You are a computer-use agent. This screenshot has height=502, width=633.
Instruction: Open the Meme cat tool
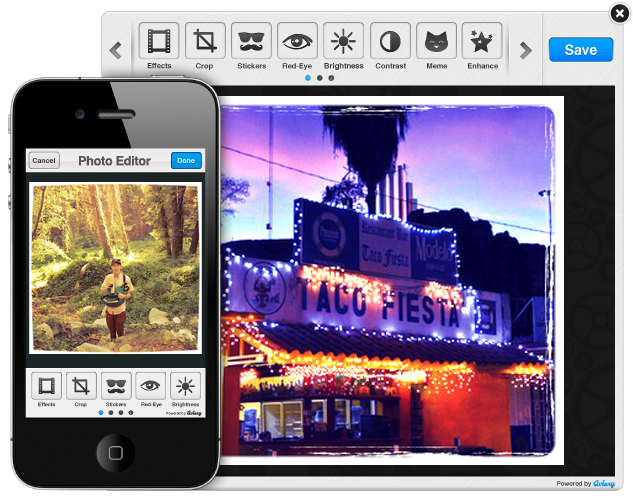click(436, 41)
